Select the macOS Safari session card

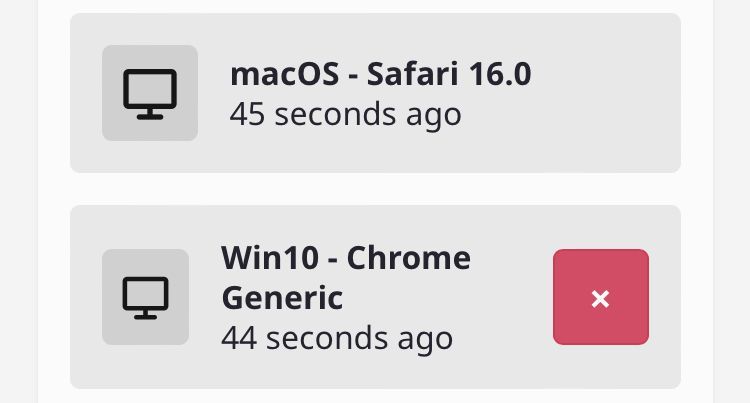pos(375,93)
